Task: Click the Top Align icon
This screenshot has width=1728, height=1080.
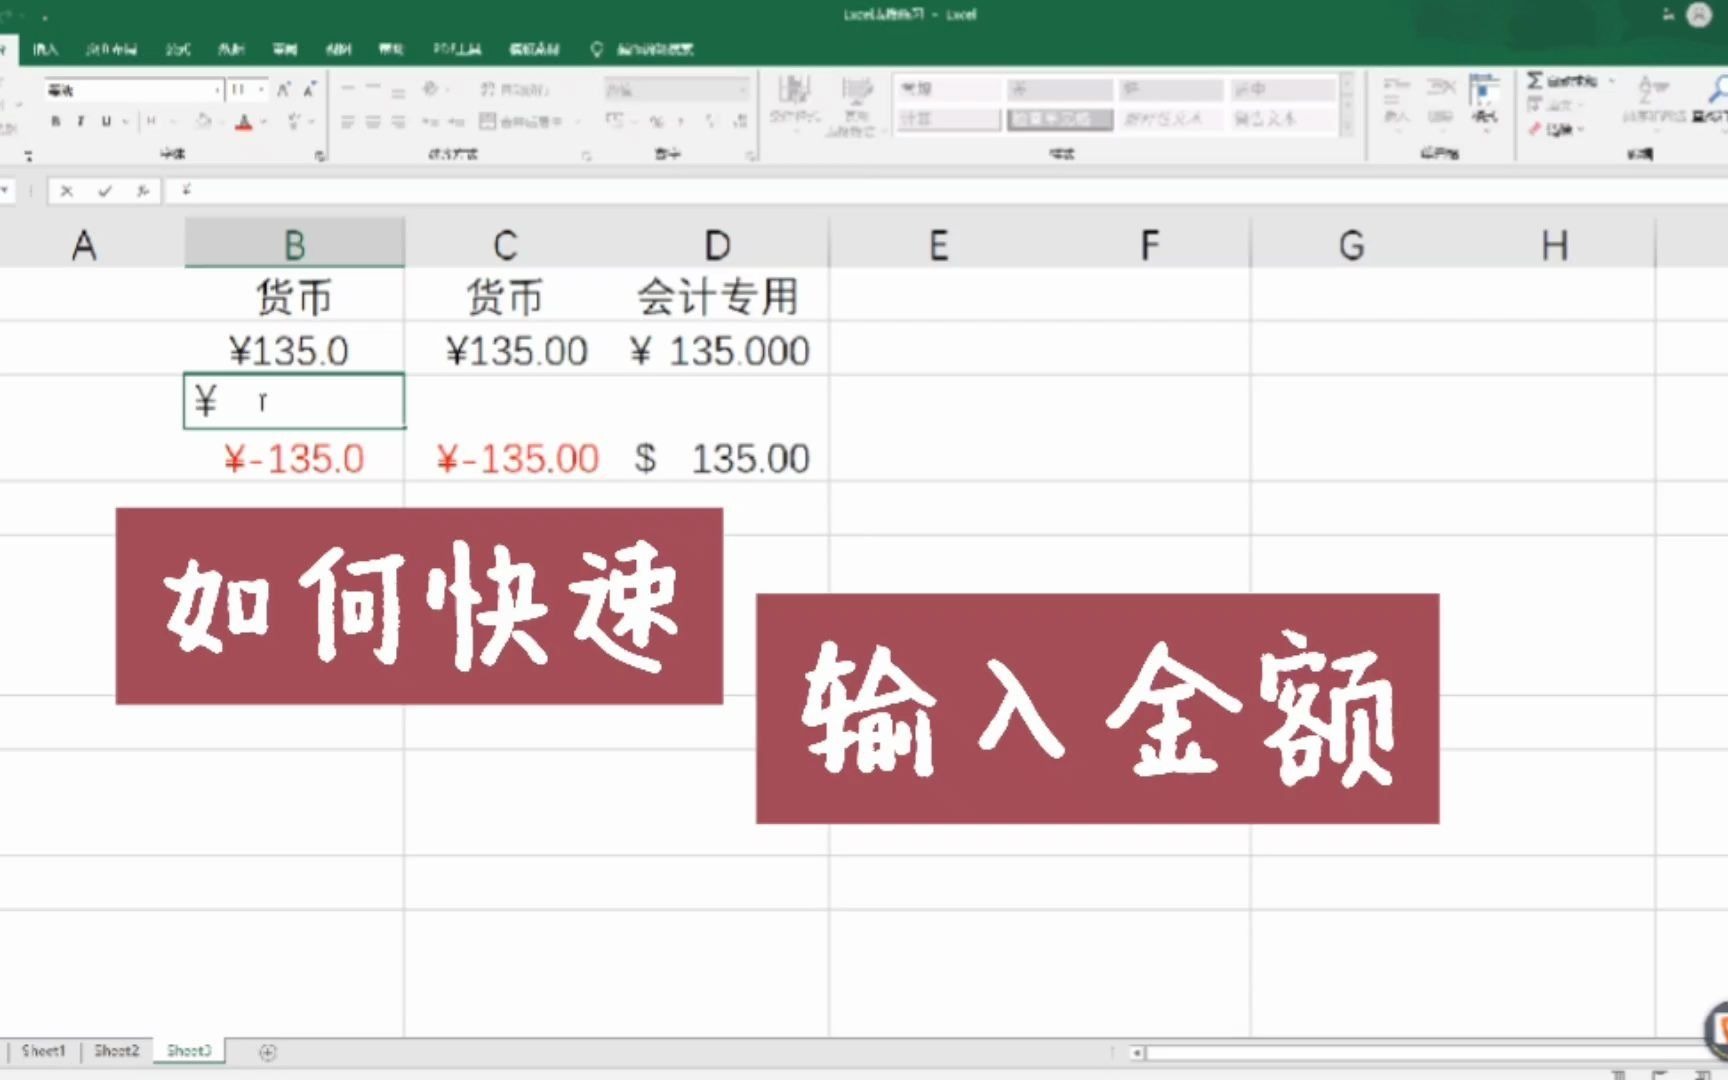Action: point(347,90)
